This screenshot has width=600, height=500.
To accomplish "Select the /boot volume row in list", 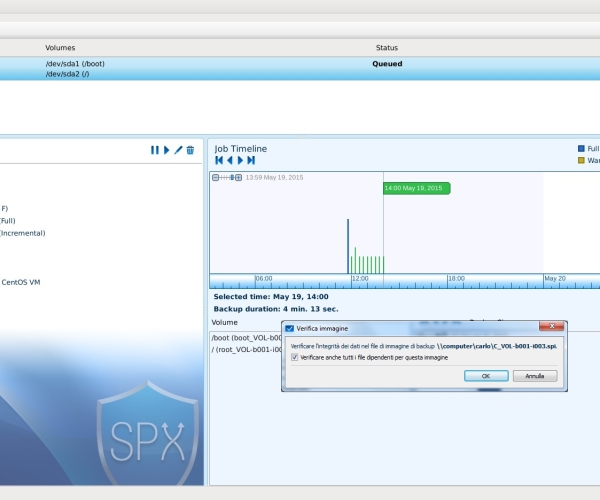I will (x=246, y=338).
